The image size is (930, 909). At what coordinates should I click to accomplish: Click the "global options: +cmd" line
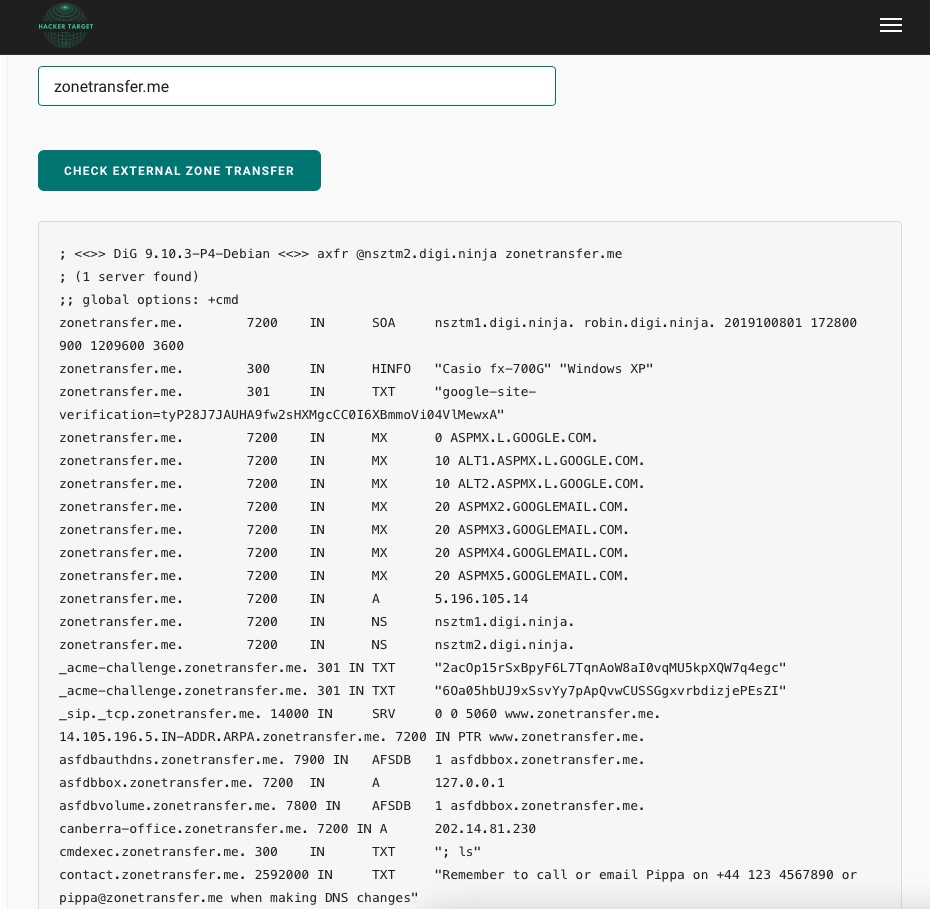149,300
